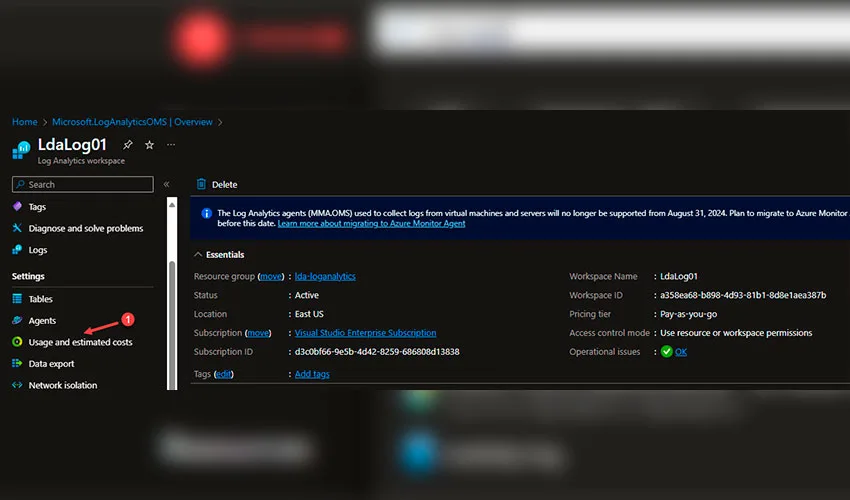The width and height of the screenshot is (850, 500).
Task: Open Microsoft.LogAnalyticsOMS Overview breadcrumb
Action: click(132, 122)
